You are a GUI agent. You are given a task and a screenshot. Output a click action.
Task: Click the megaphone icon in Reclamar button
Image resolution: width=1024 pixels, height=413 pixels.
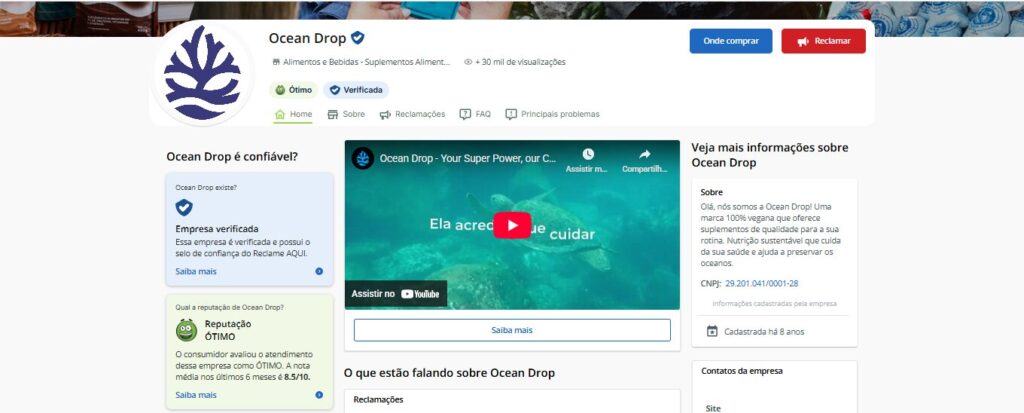point(803,41)
